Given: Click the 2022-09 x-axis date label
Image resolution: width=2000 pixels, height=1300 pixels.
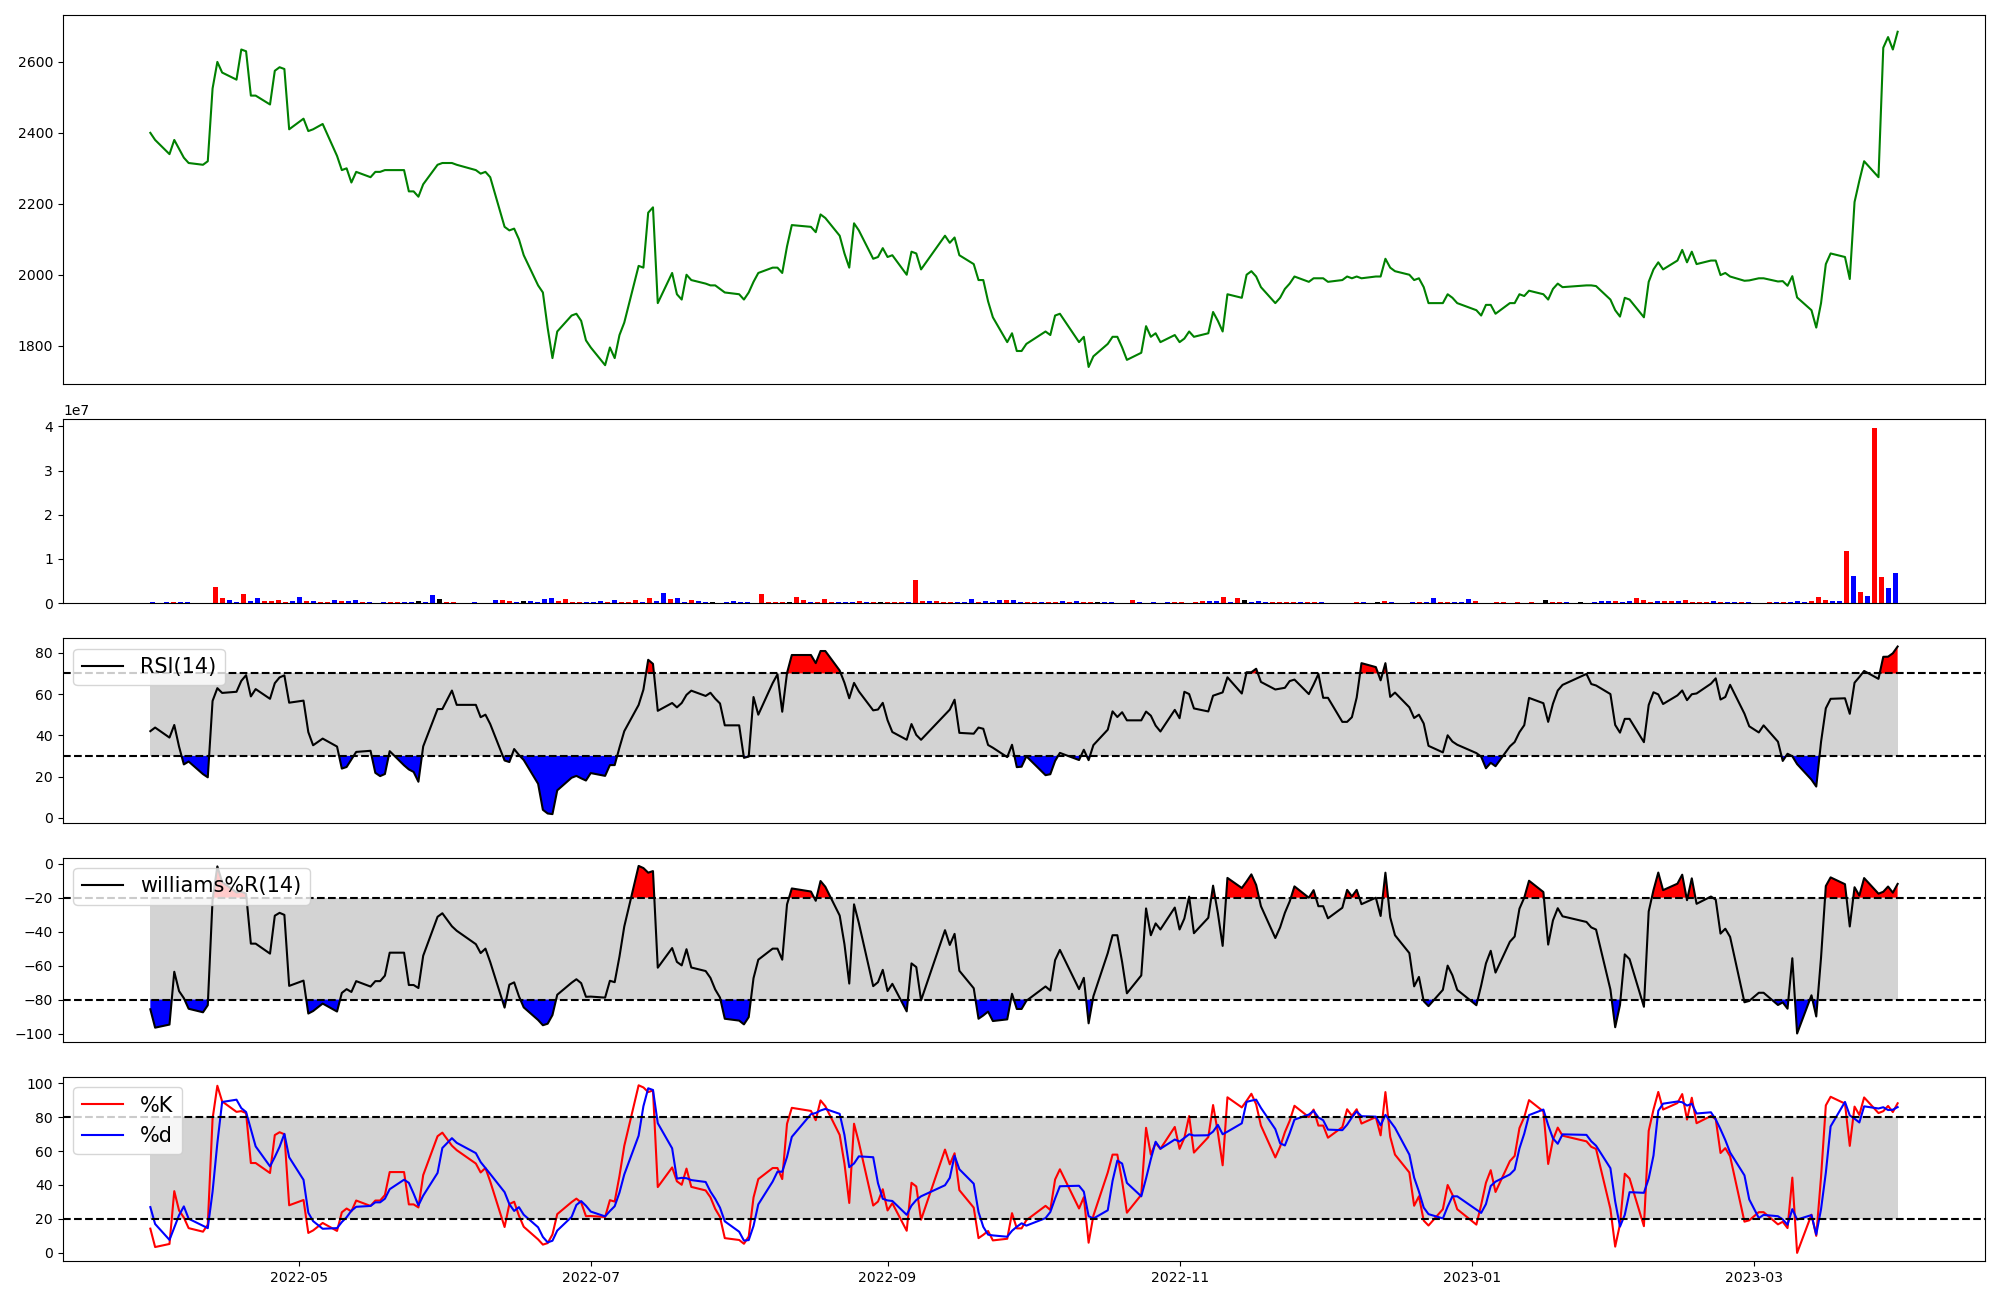Looking at the screenshot, I should pyautogui.click(x=888, y=1277).
